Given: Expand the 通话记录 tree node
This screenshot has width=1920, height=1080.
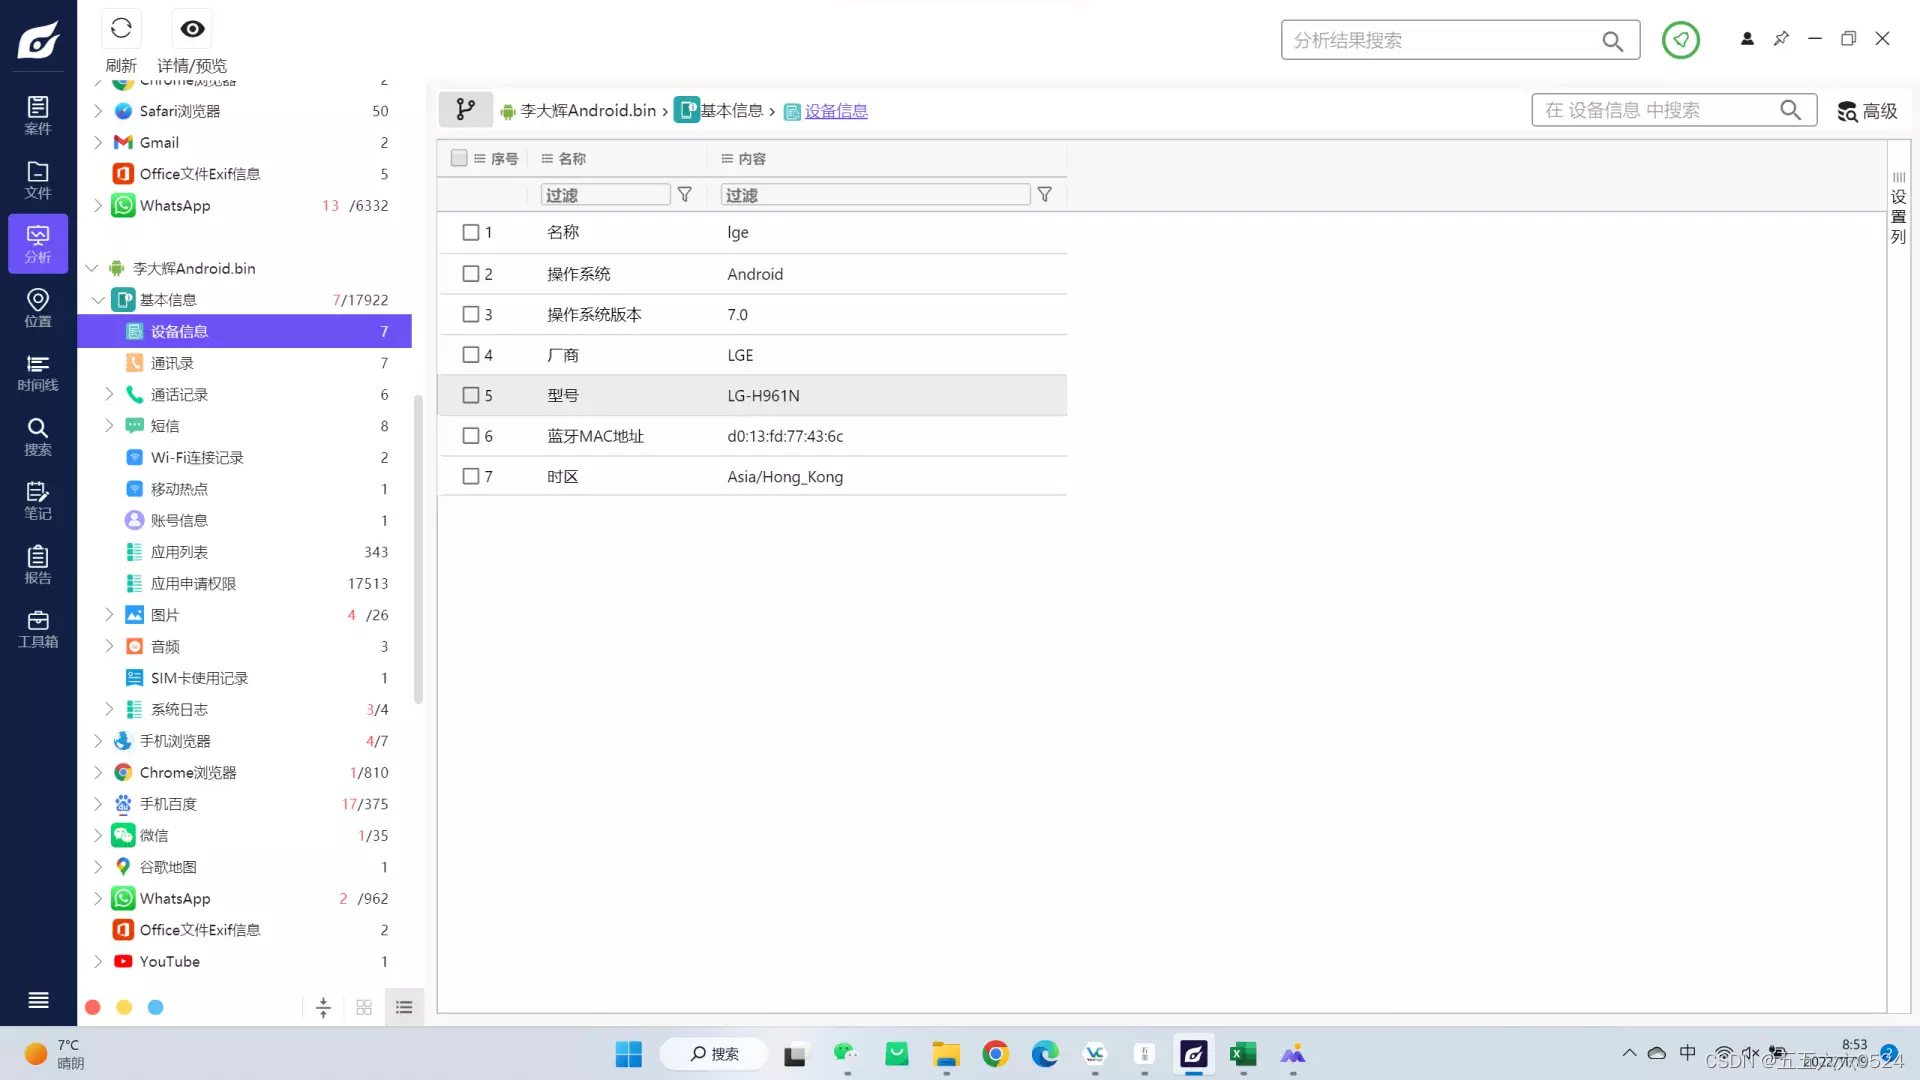Looking at the screenshot, I should tap(109, 395).
